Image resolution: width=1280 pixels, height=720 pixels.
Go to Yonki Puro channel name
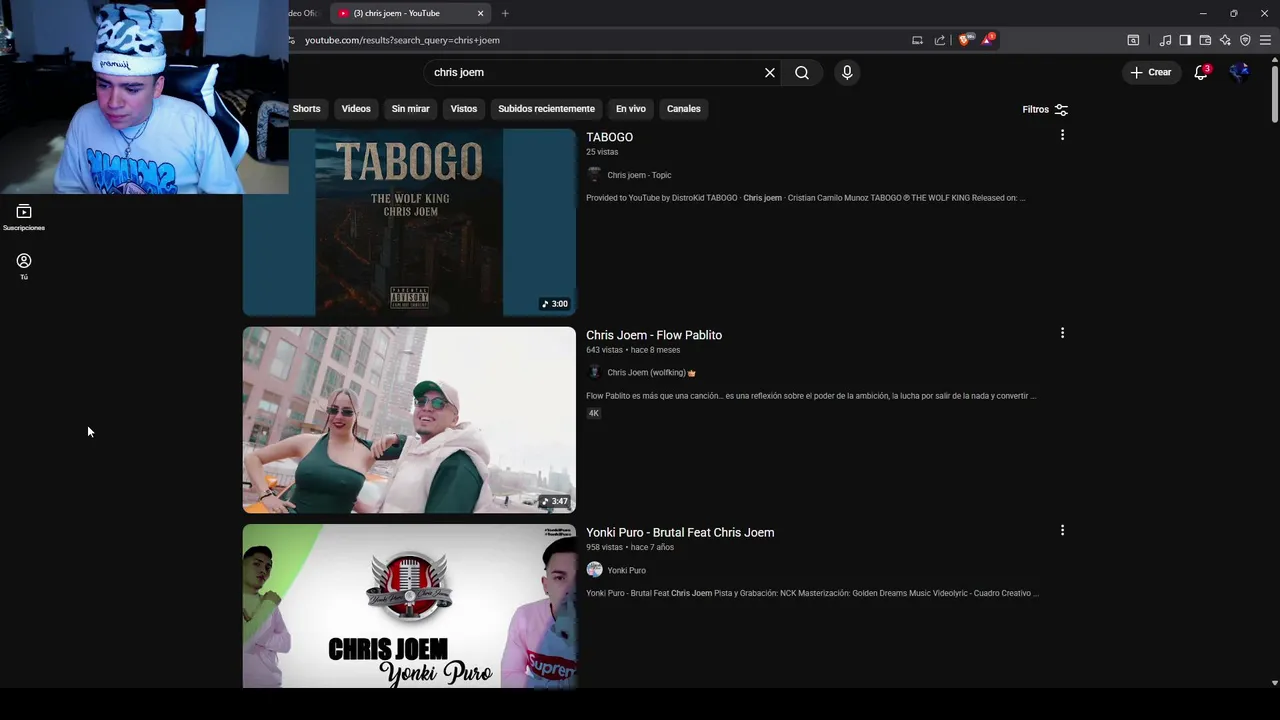[x=626, y=570]
